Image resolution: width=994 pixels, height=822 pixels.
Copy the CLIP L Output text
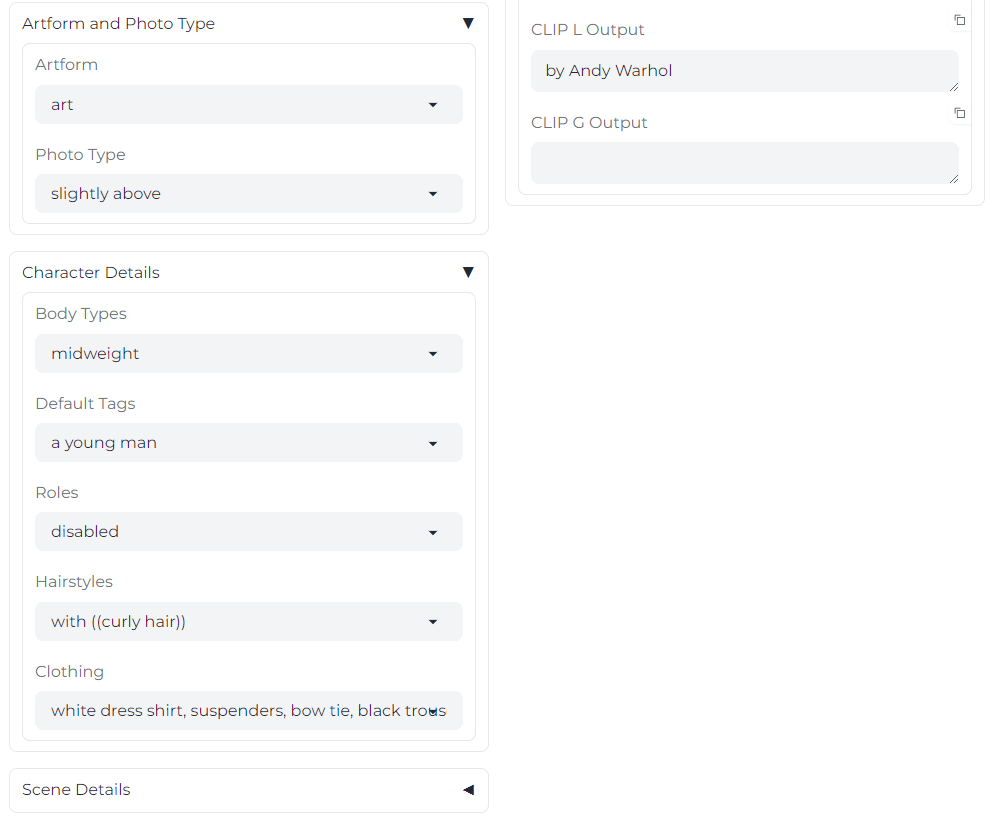pos(959,21)
